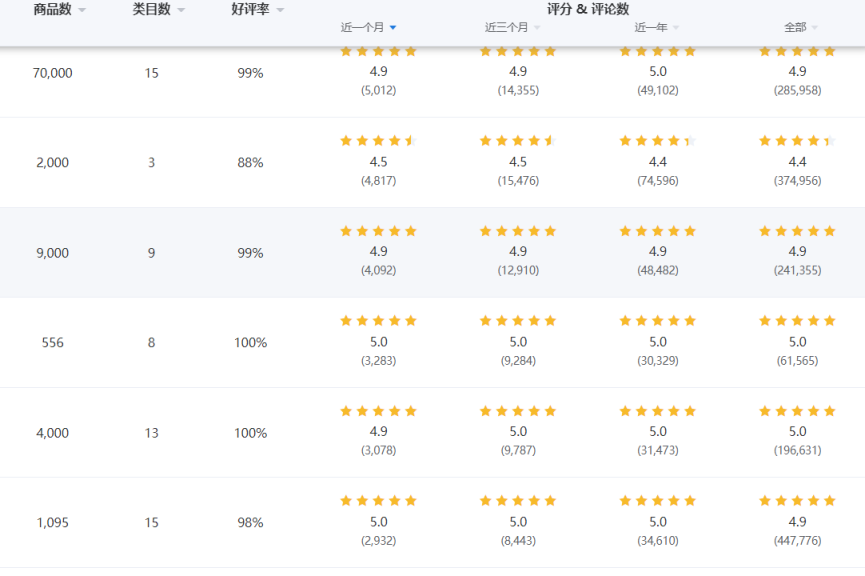This screenshot has width=865, height=576.
Task: Click the 近三个月 sort arrow
Action: point(537,28)
